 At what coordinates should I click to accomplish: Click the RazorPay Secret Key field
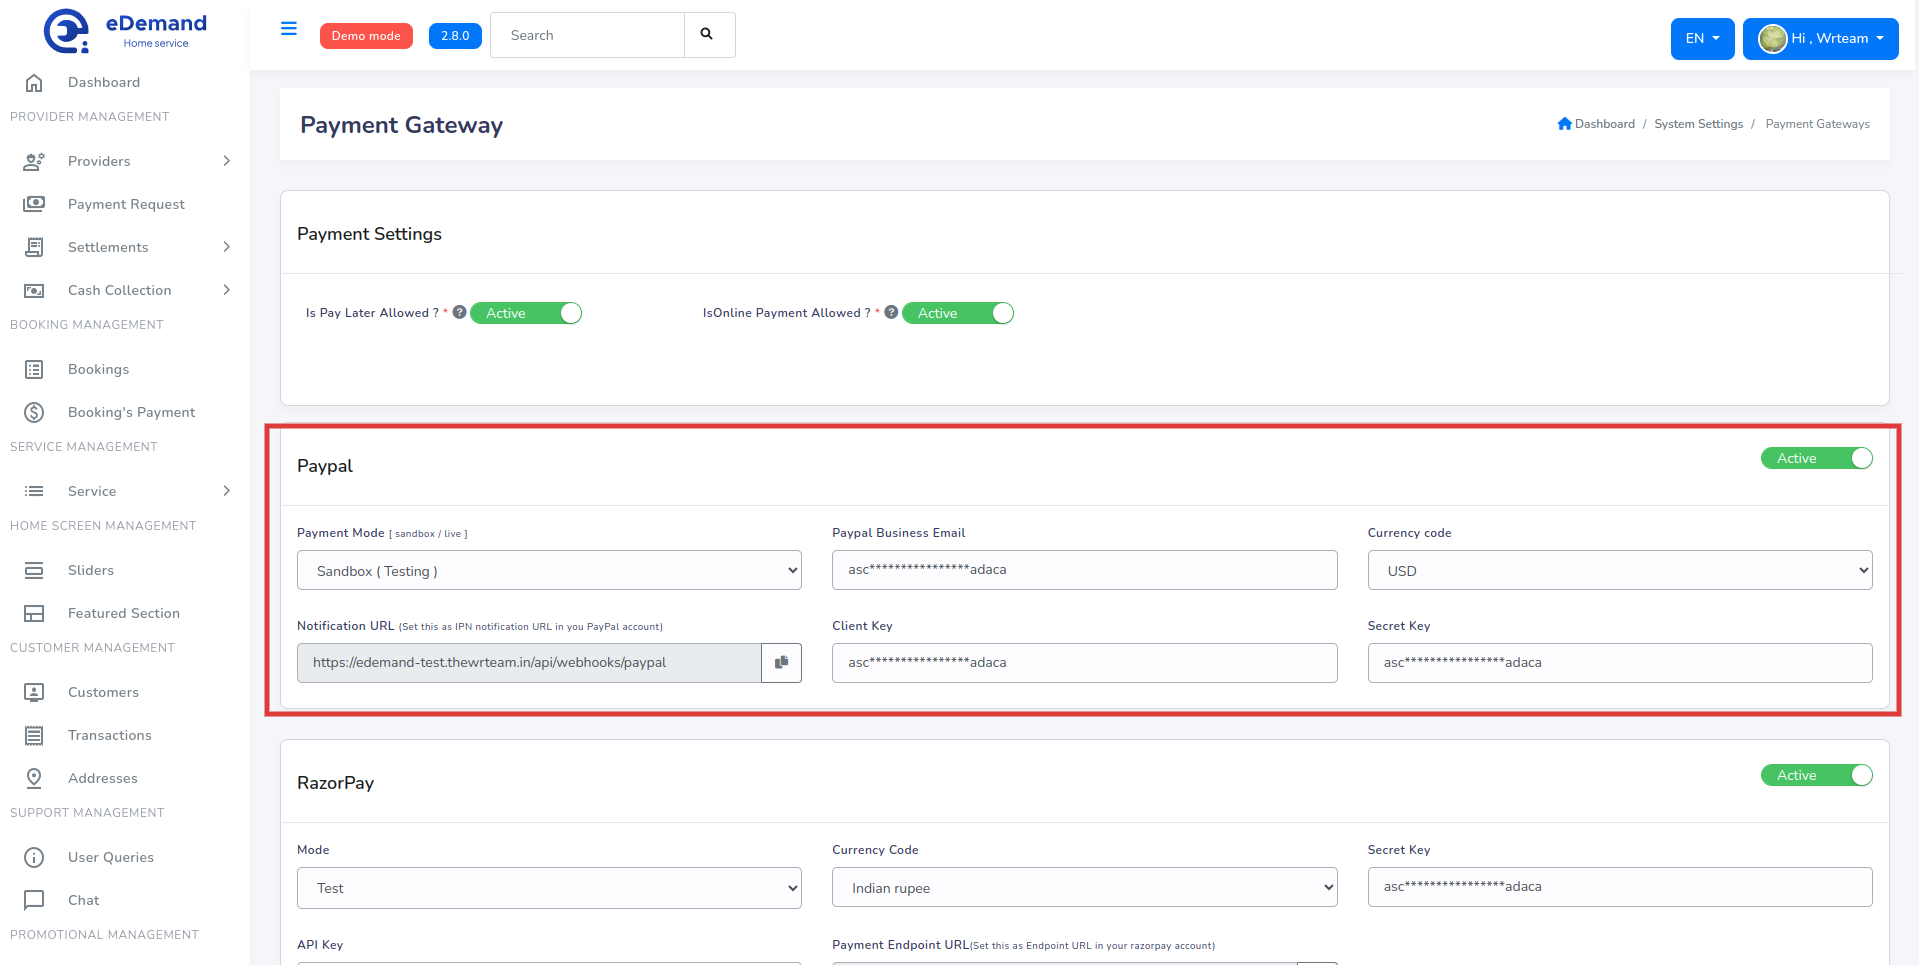1620,887
